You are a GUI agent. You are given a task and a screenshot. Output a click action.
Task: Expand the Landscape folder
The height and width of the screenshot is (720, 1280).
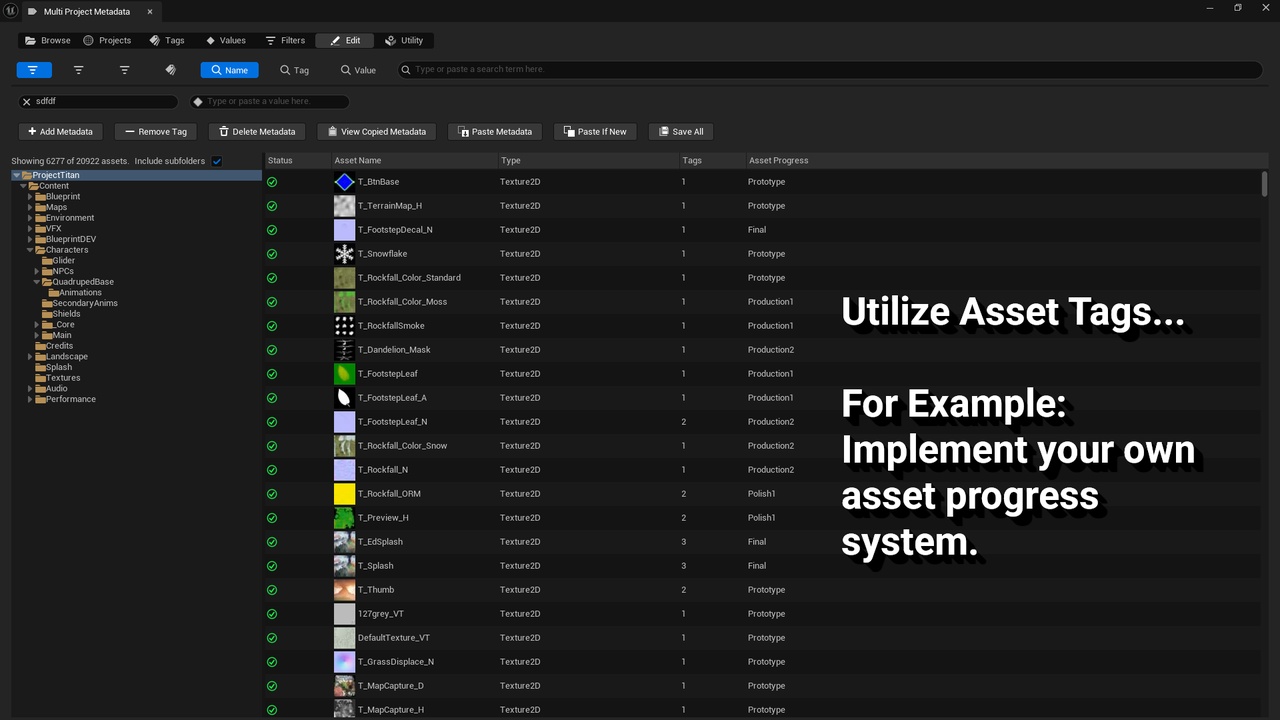coord(30,357)
